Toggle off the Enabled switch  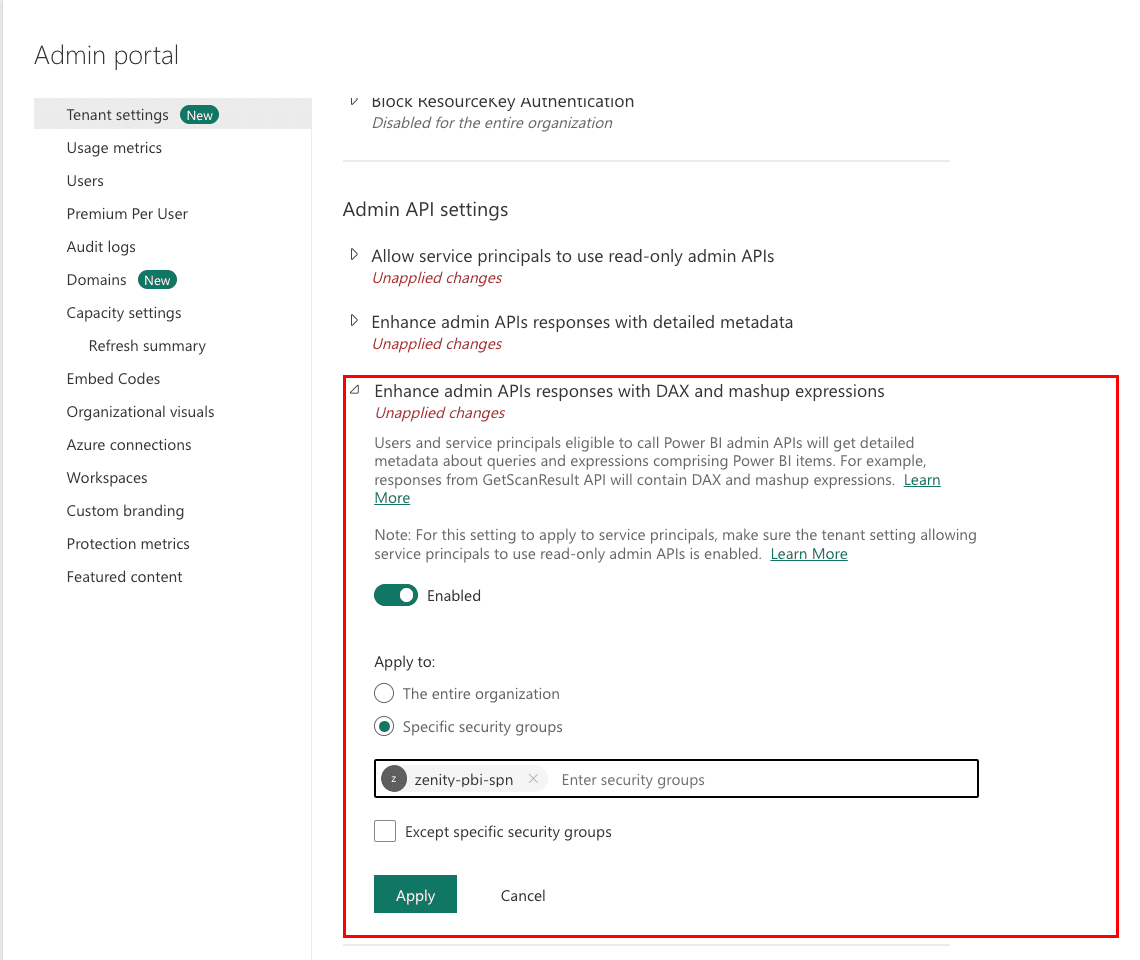[x=396, y=595]
